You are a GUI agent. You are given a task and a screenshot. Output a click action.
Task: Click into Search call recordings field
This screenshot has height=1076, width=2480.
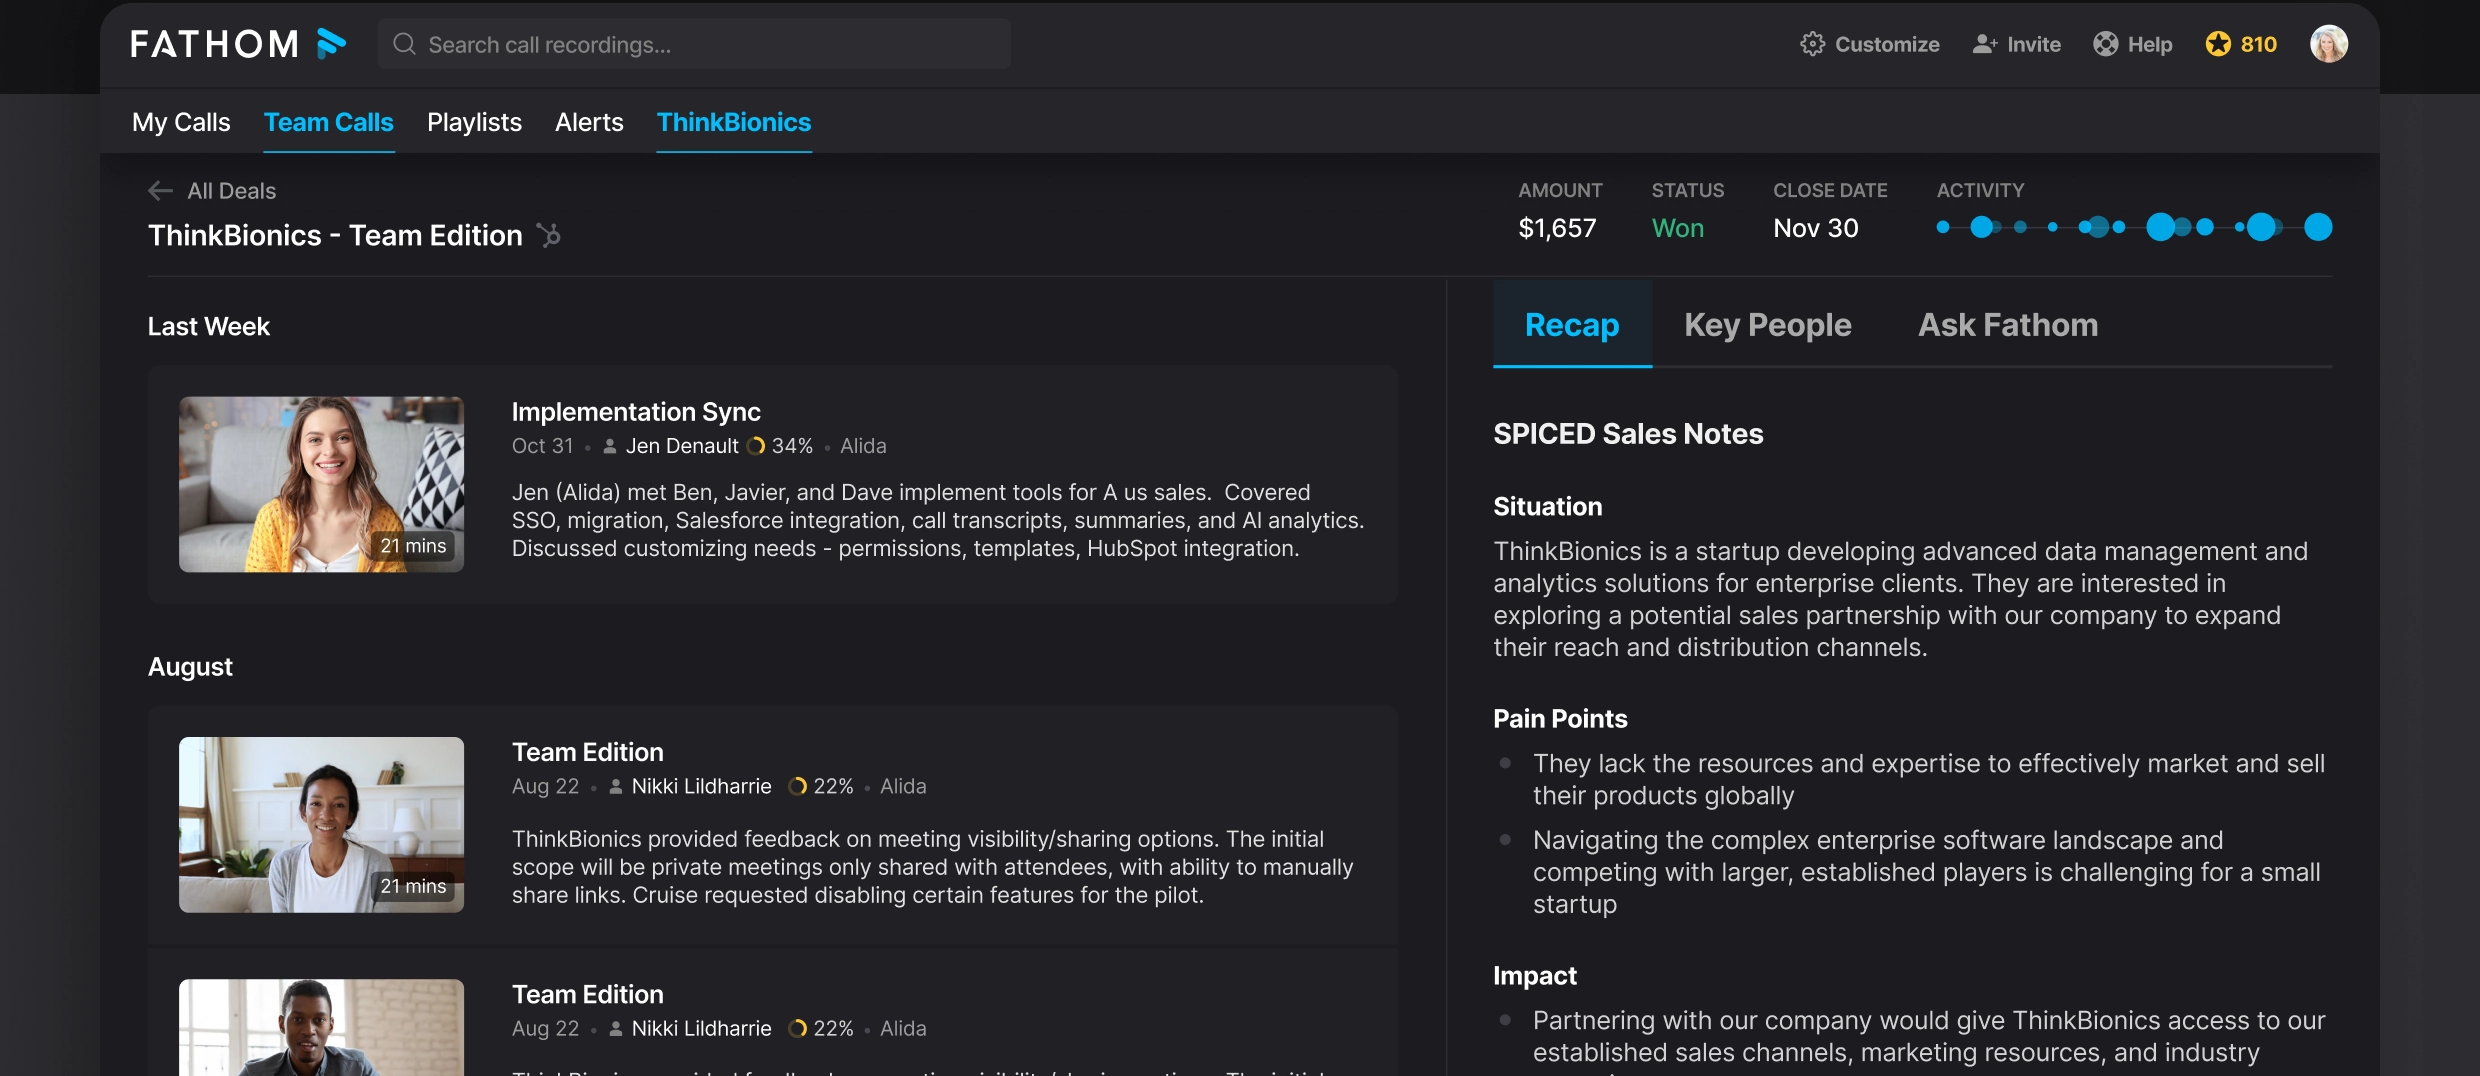pyautogui.click(x=694, y=44)
